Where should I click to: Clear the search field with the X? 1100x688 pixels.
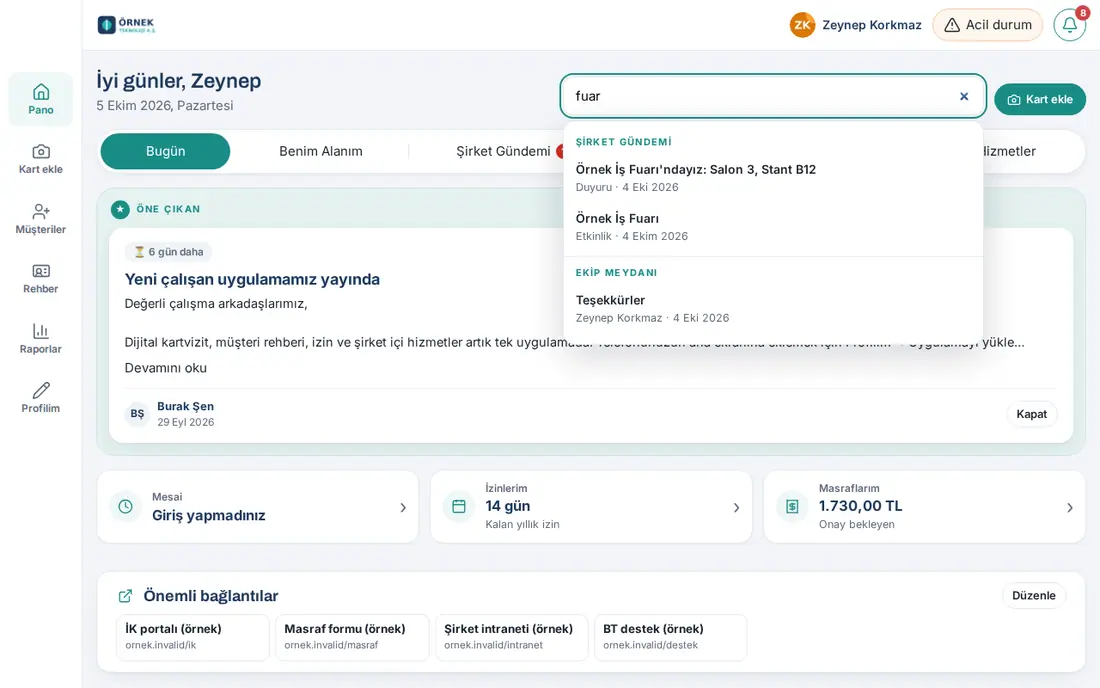coord(964,96)
